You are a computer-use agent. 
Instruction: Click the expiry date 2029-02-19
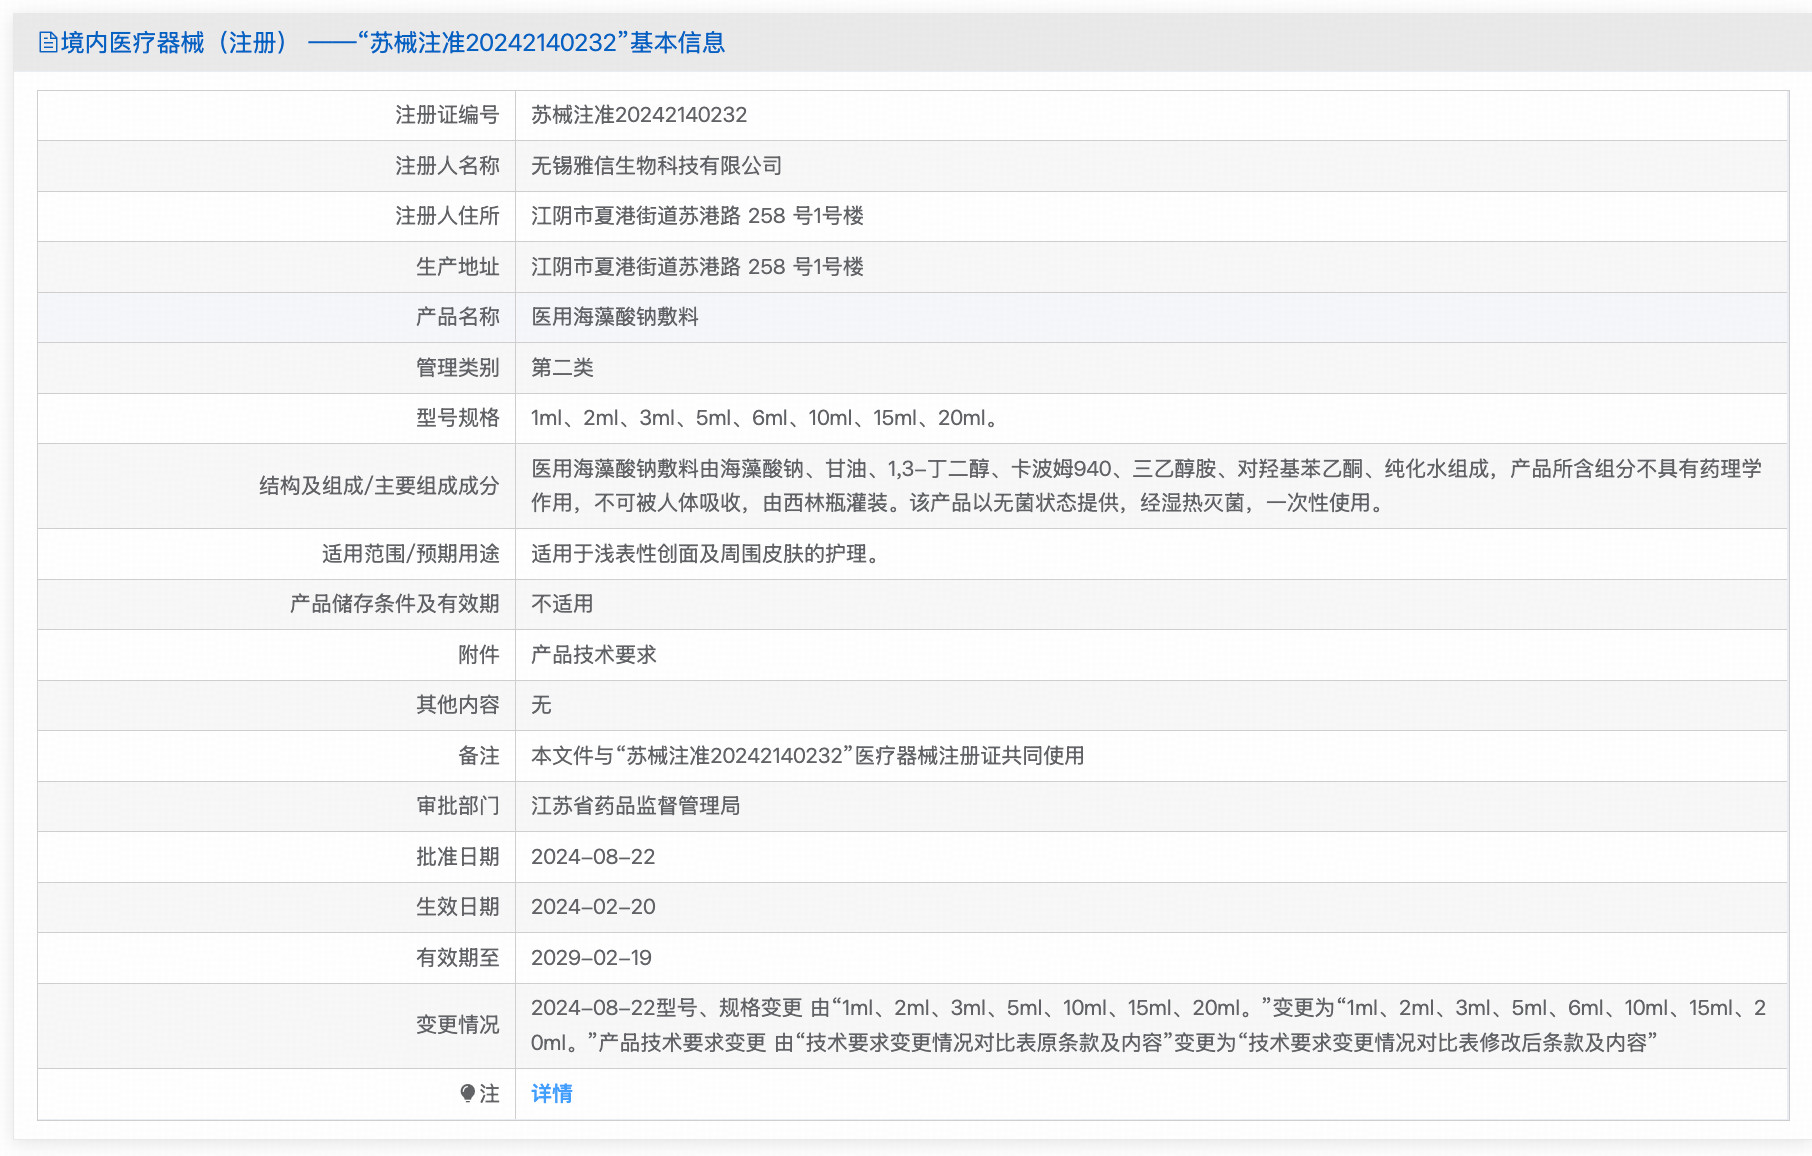(x=590, y=958)
